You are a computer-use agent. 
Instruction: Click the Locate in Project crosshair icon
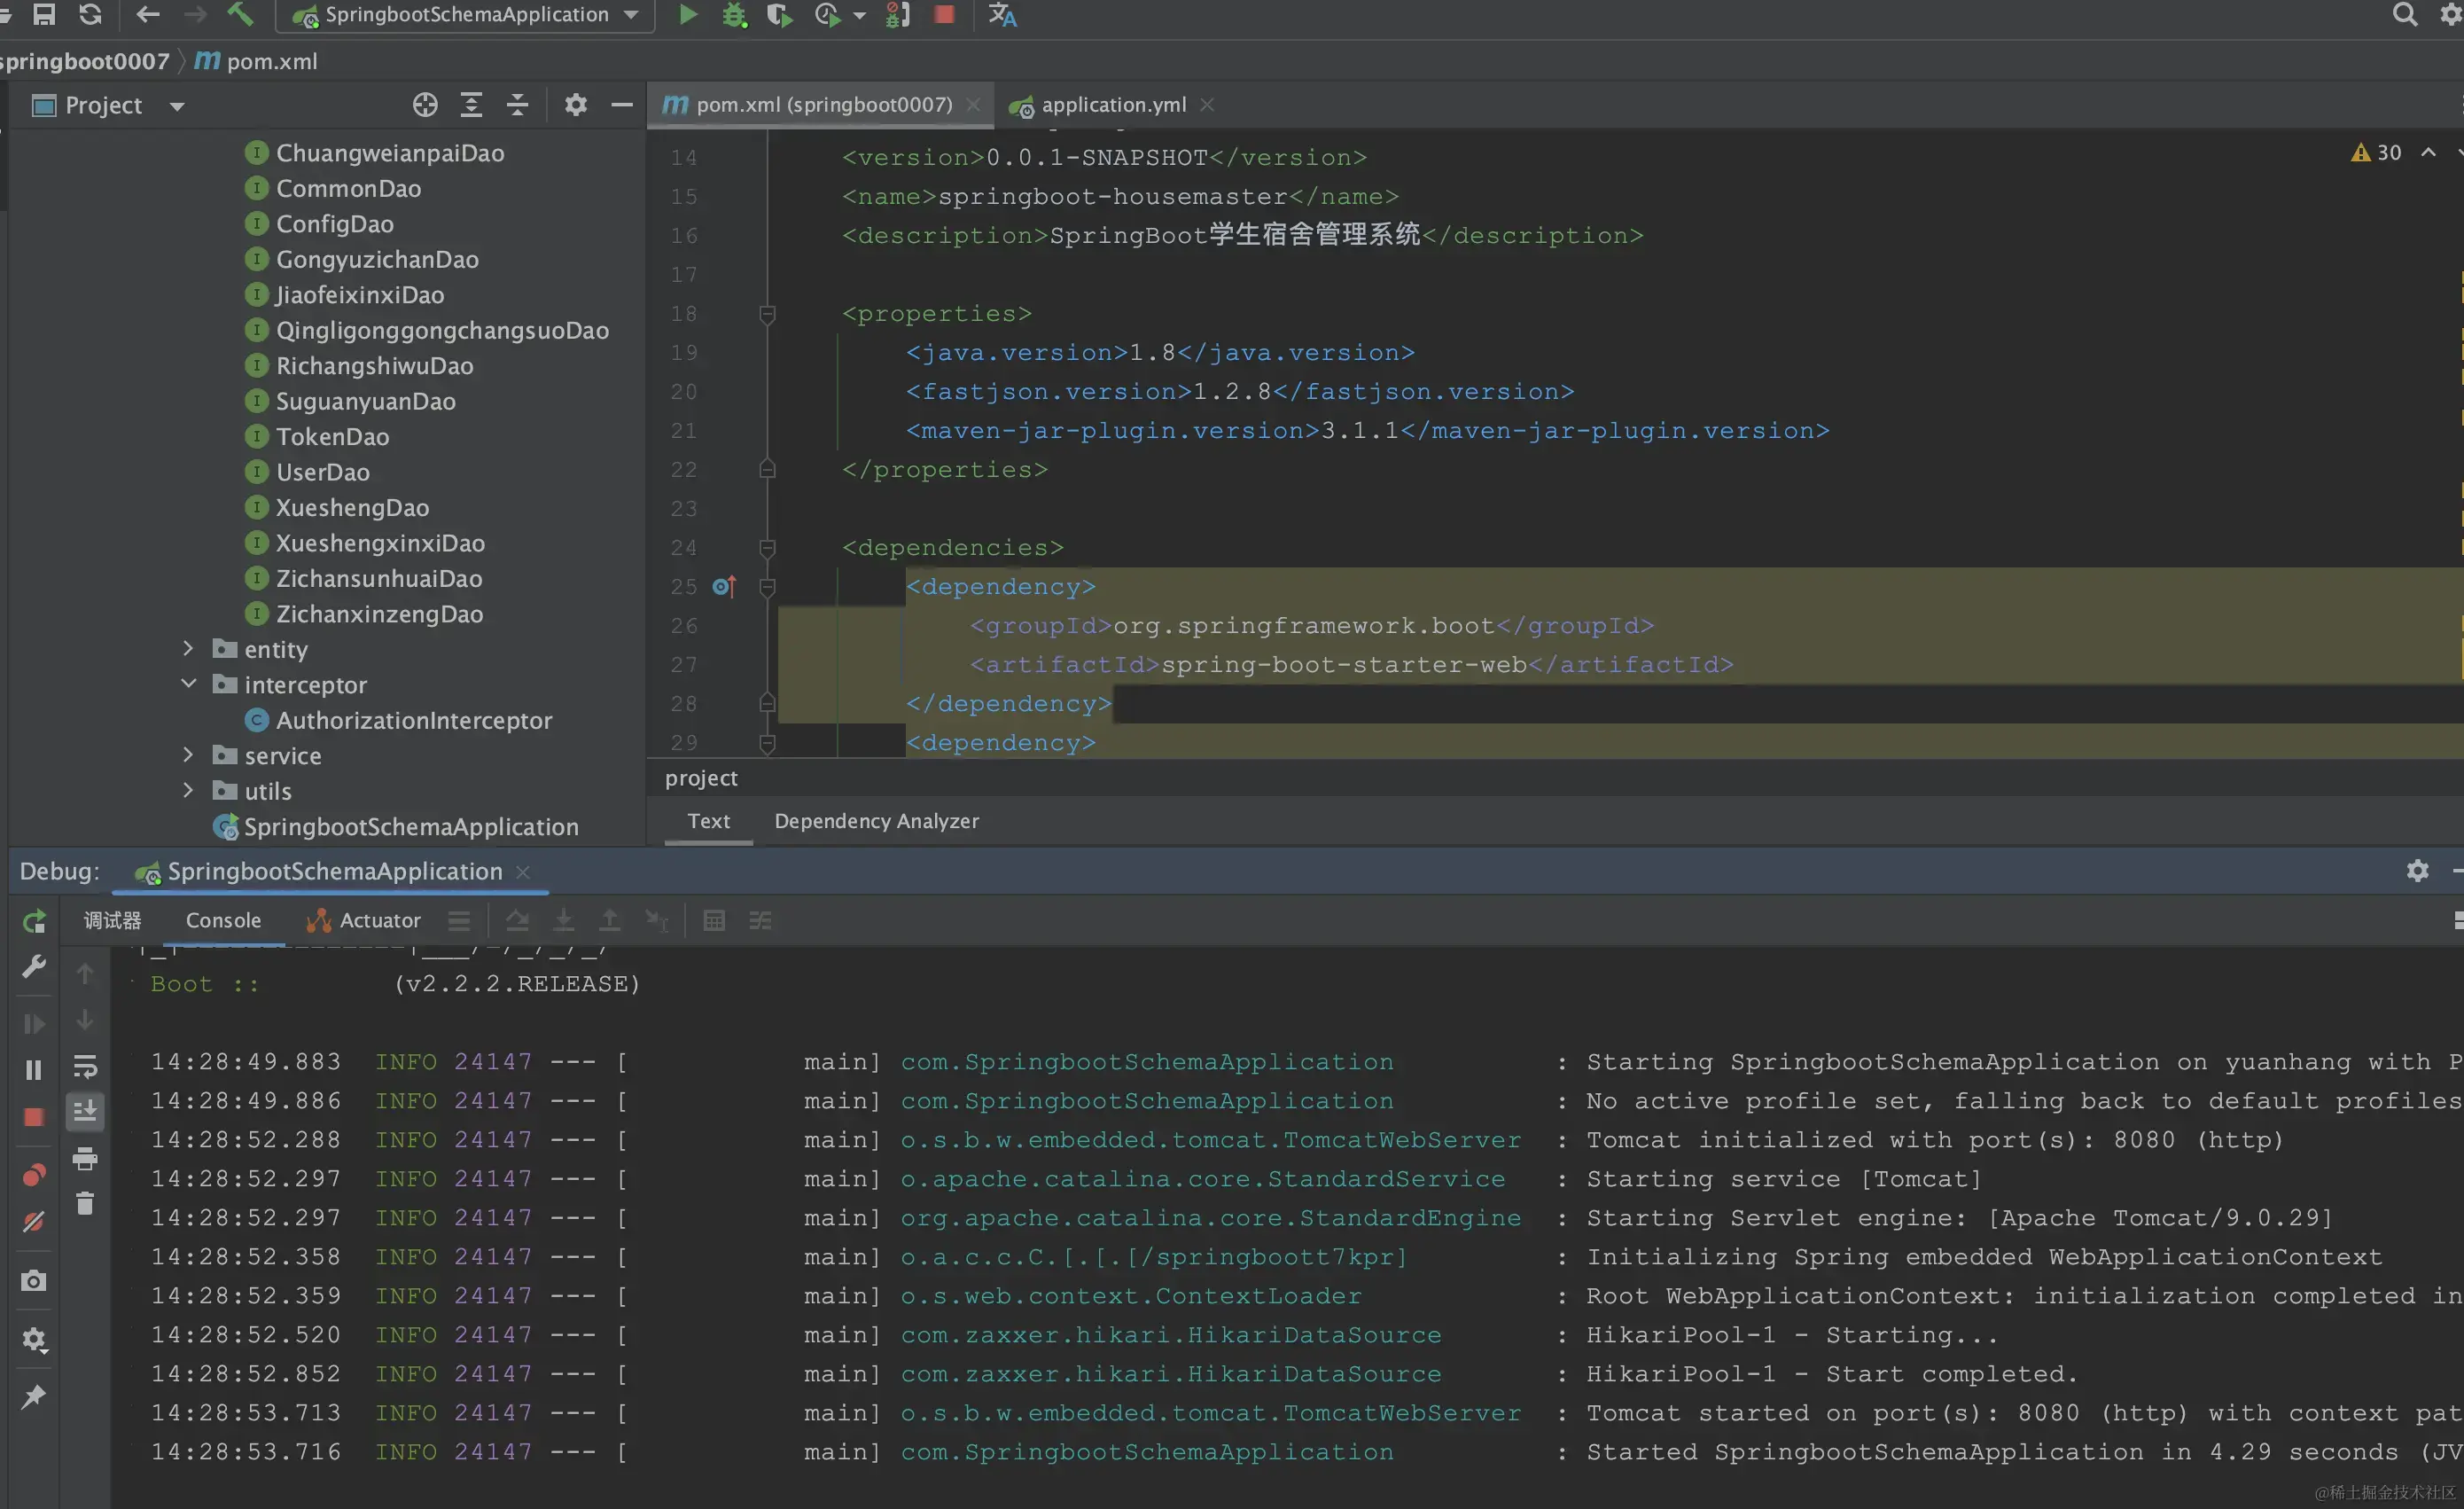pos(425,105)
